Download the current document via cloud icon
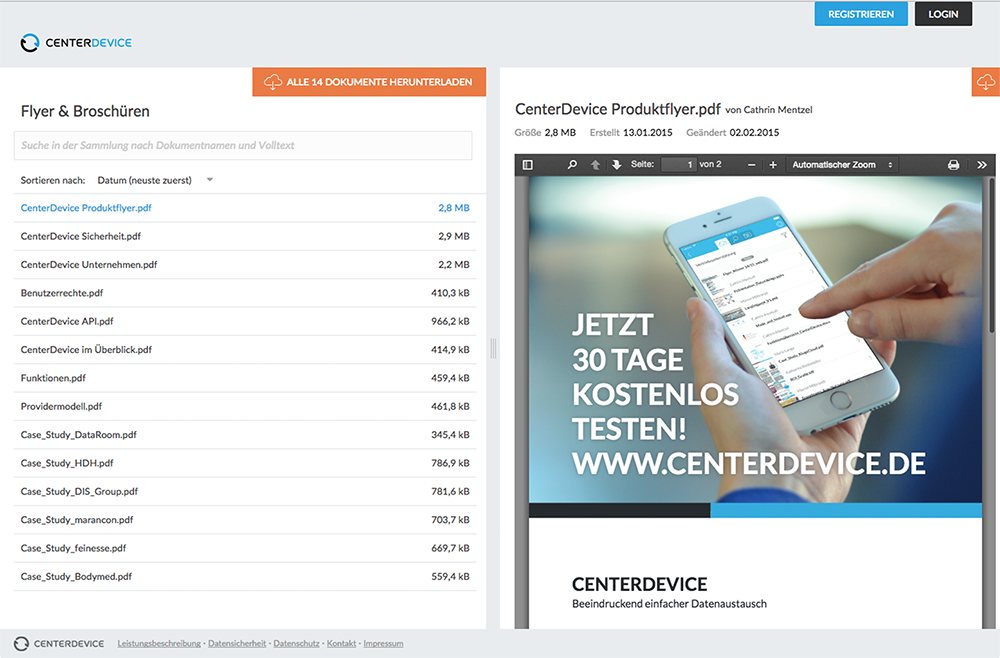Viewport: 1000px width, 658px height. pos(985,82)
